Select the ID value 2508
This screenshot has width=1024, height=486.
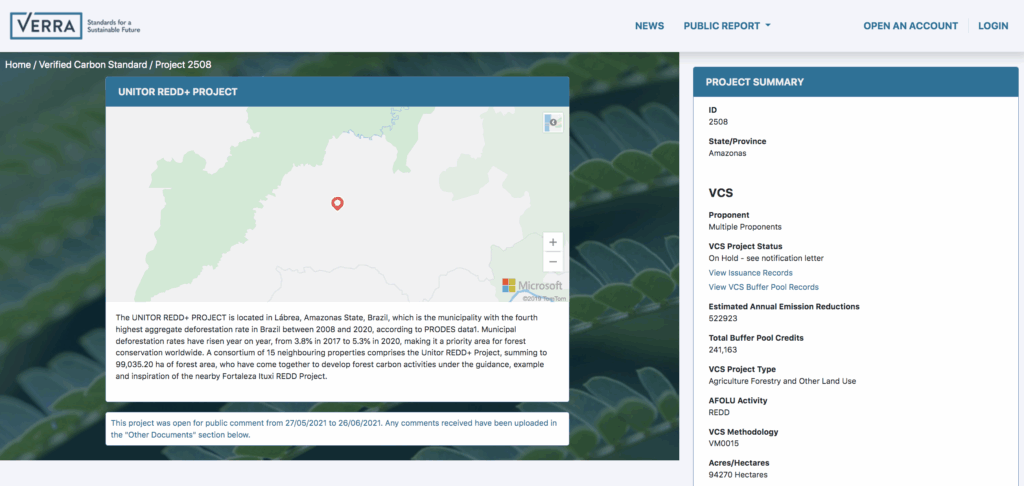[x=718, y=122]
